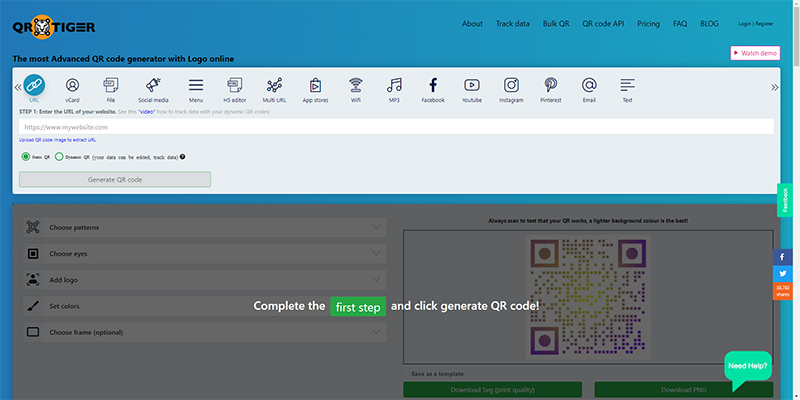Screen dimensions: 800x400
Task: Click the Download PNG button
Action: [684, 390]
